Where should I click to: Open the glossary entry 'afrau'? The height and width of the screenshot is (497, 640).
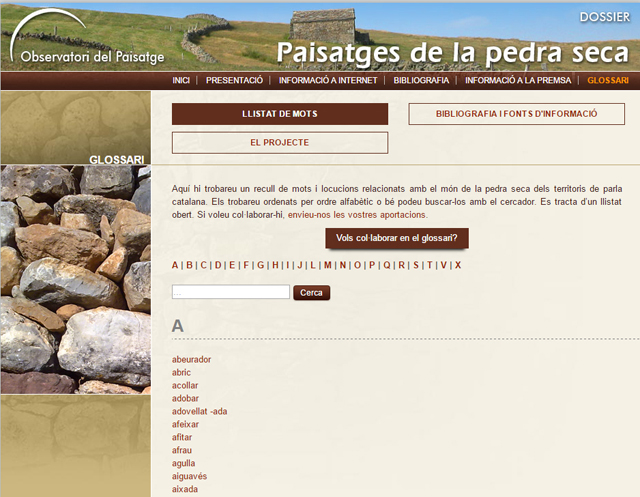tap(182, 450)
